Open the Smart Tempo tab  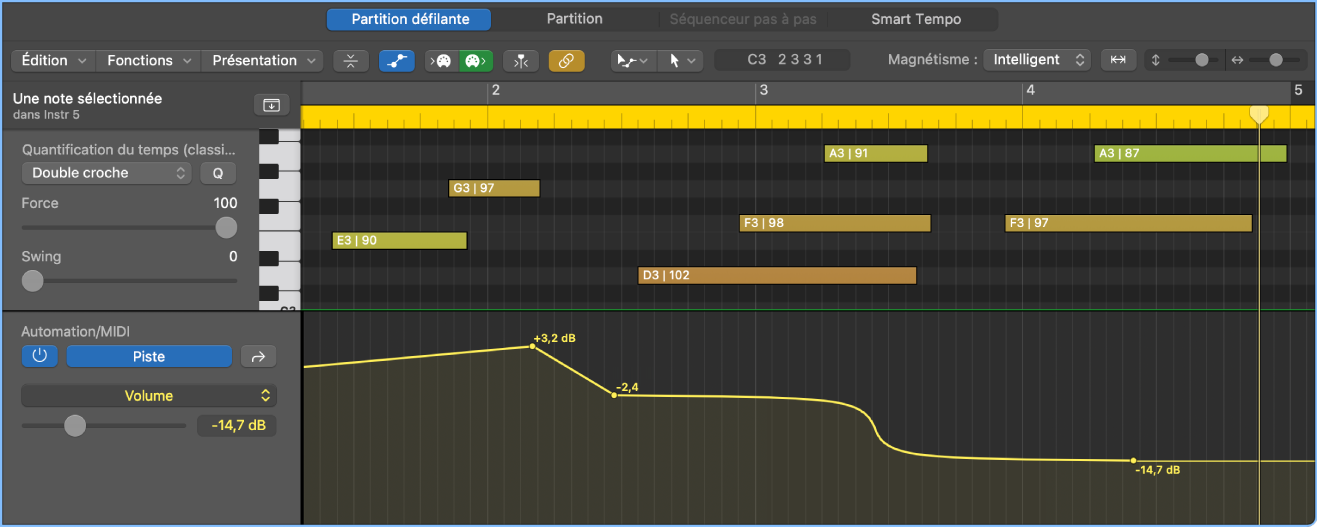915,19
